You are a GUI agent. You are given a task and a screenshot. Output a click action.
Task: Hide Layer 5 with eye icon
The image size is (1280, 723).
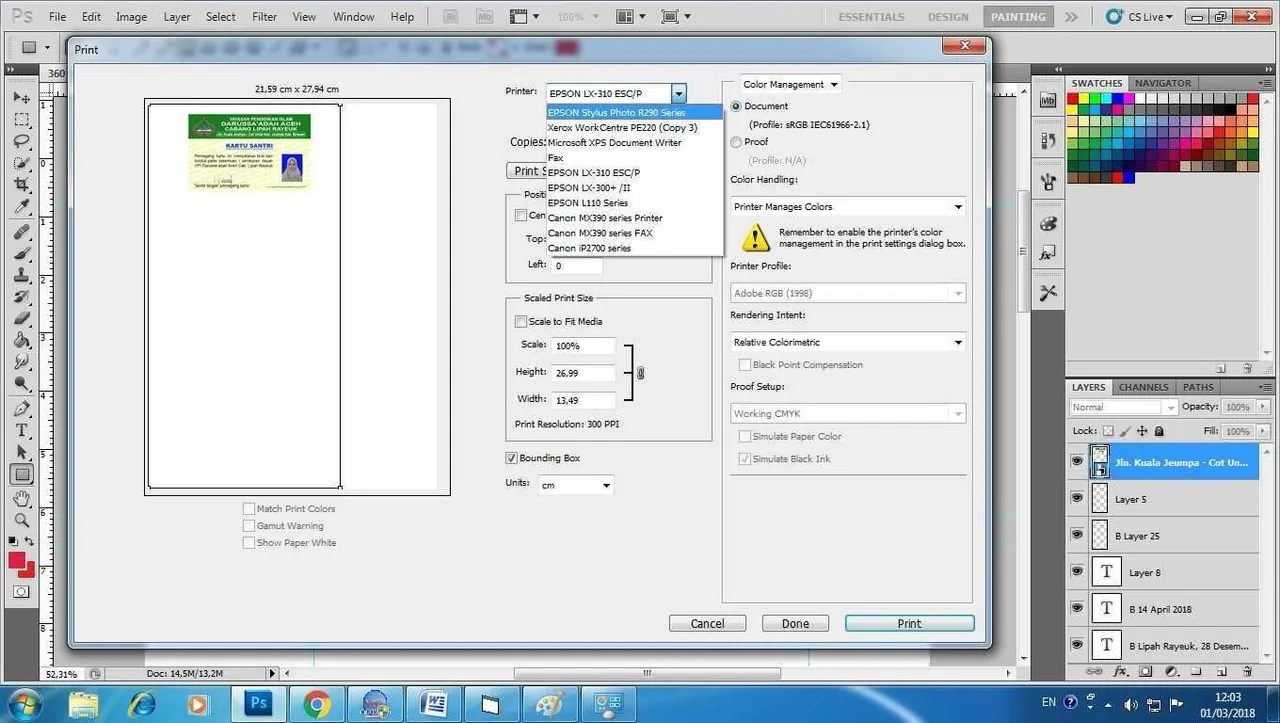[x=1077, y=498]
